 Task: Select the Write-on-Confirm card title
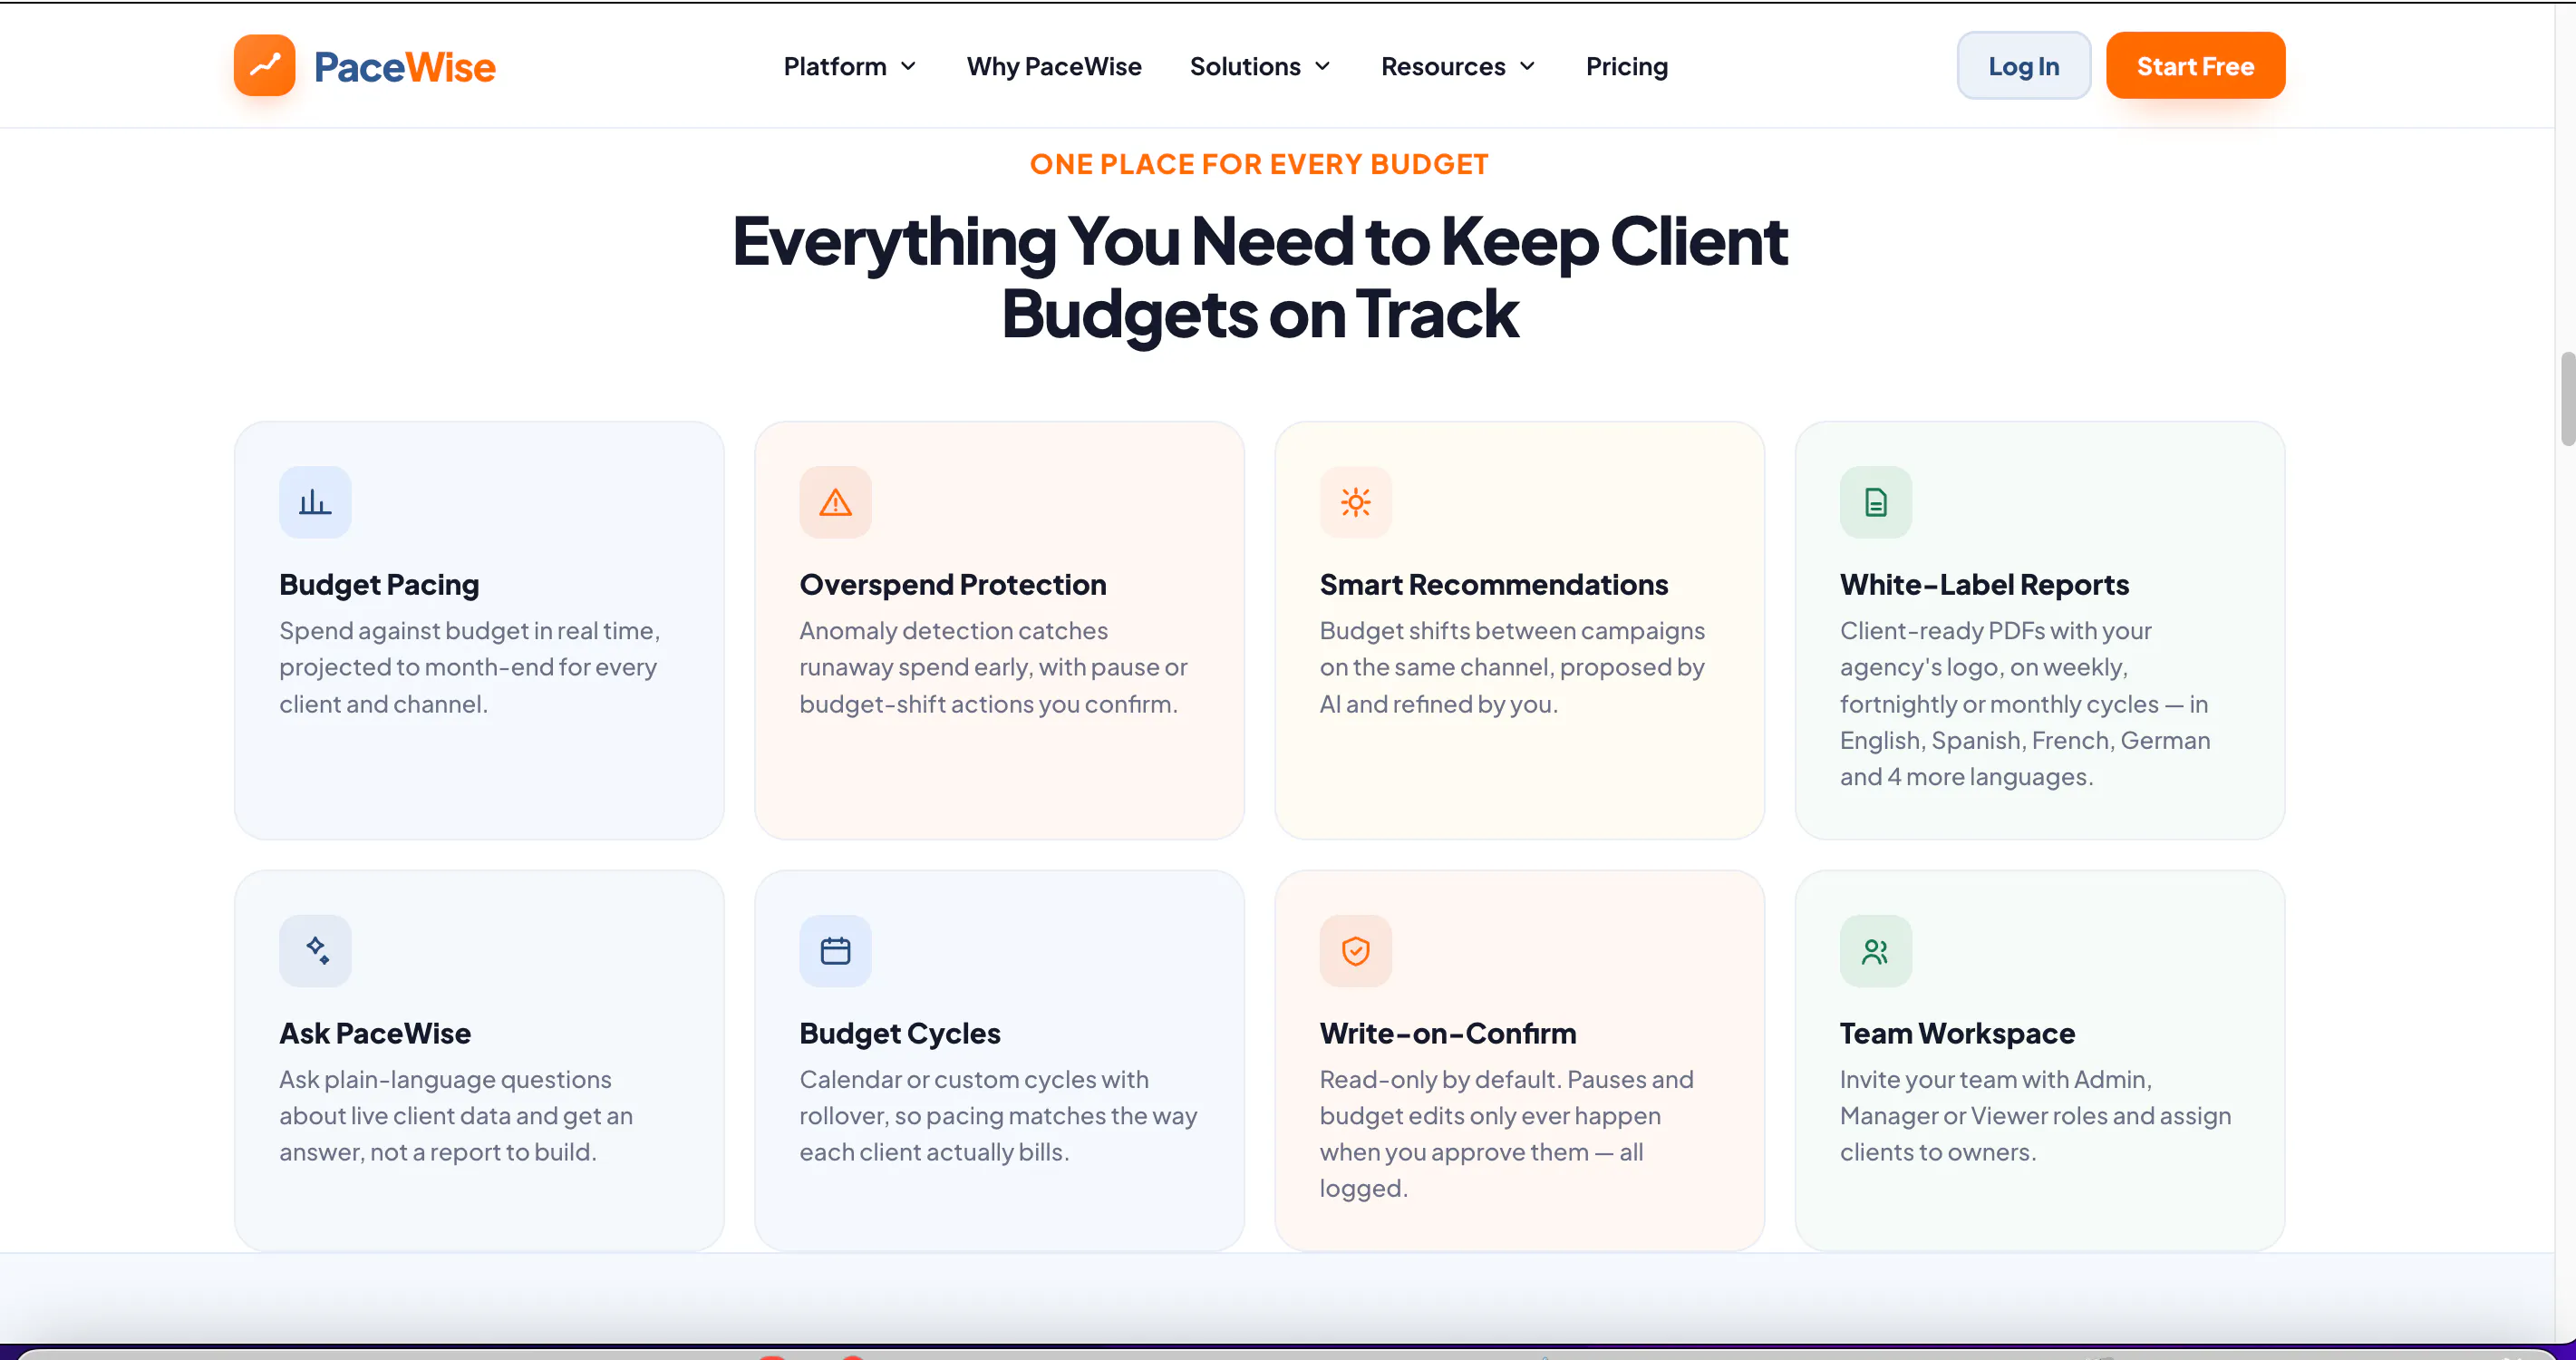tap(1447, 1033)
